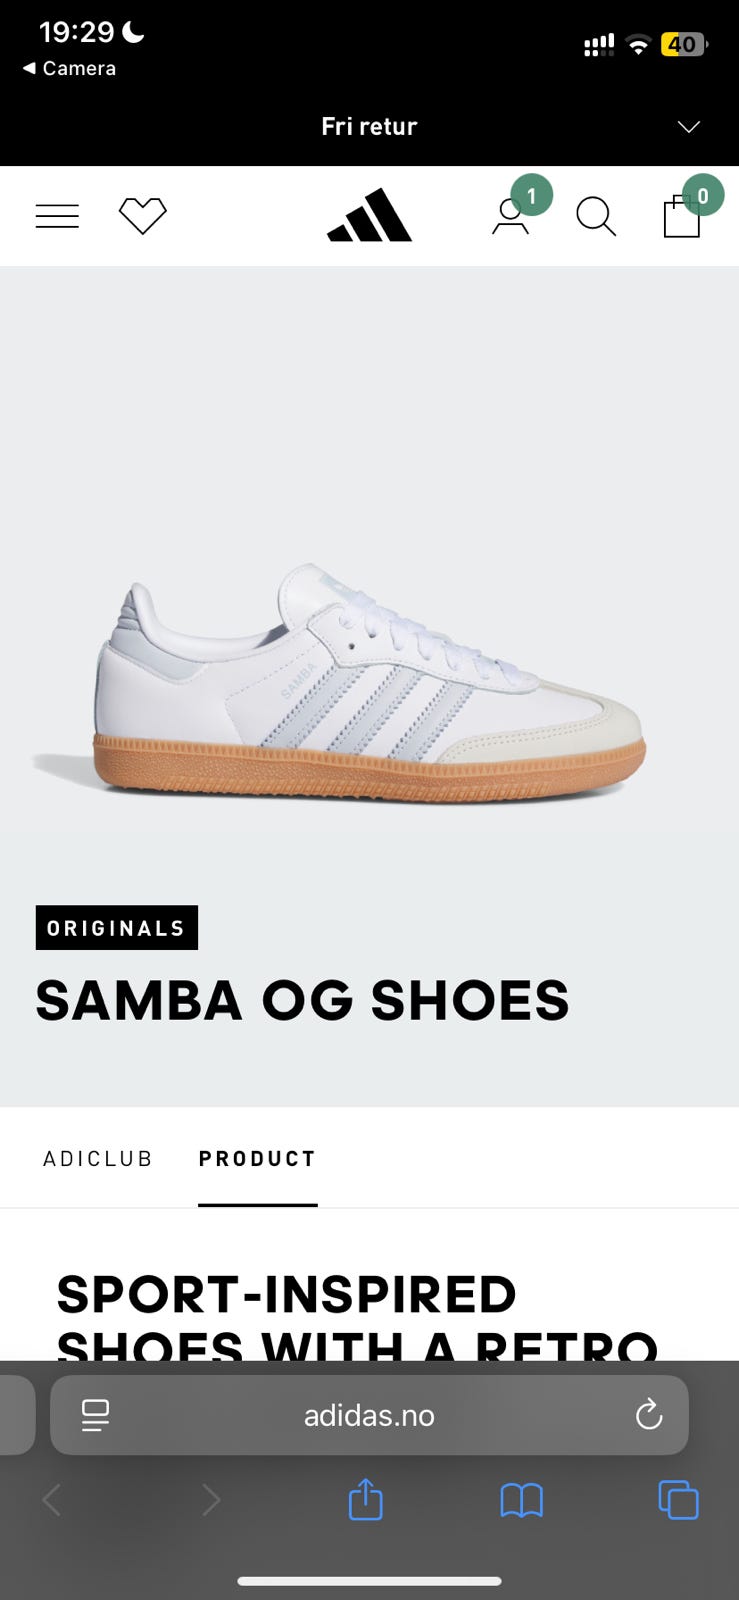Tap the ORIGINALS category label

click(117, 928)
